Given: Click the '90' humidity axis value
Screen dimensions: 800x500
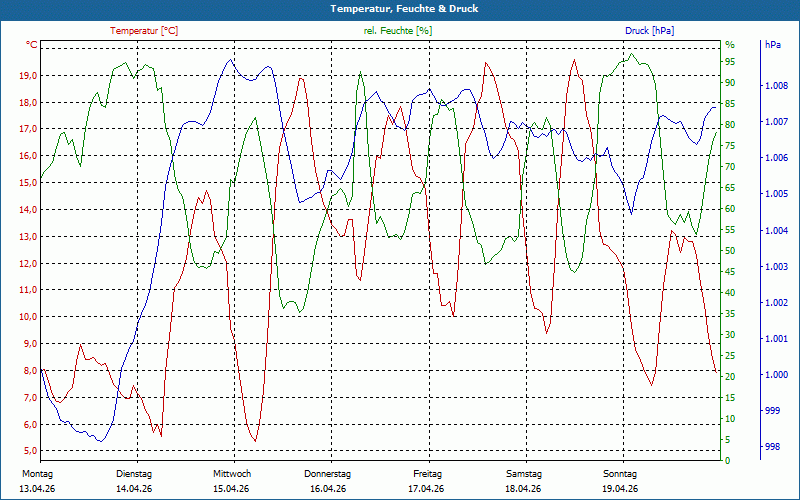Looking at the screenshot, I should 730,83.
